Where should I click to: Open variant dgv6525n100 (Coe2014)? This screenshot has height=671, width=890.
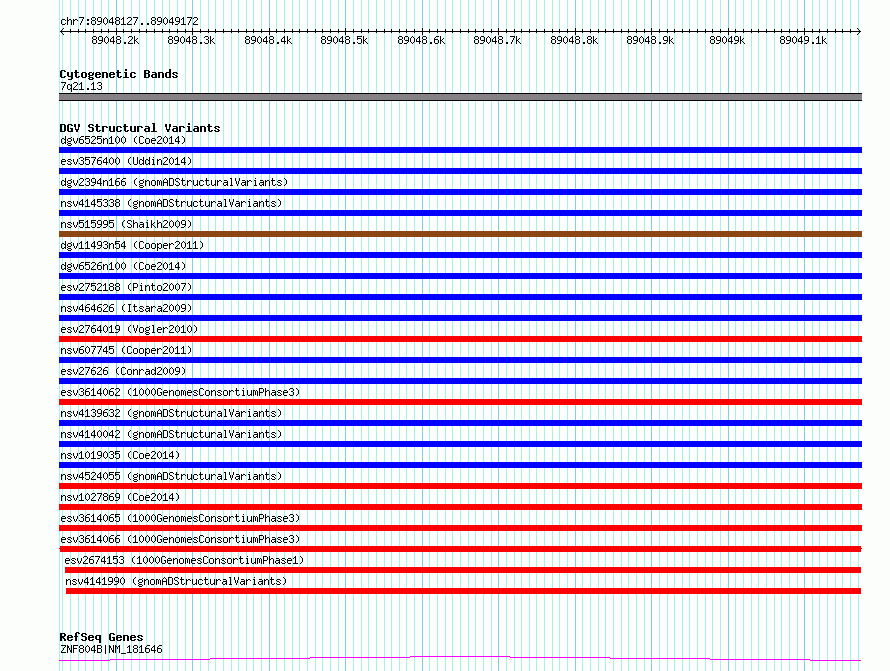point(123,140)
